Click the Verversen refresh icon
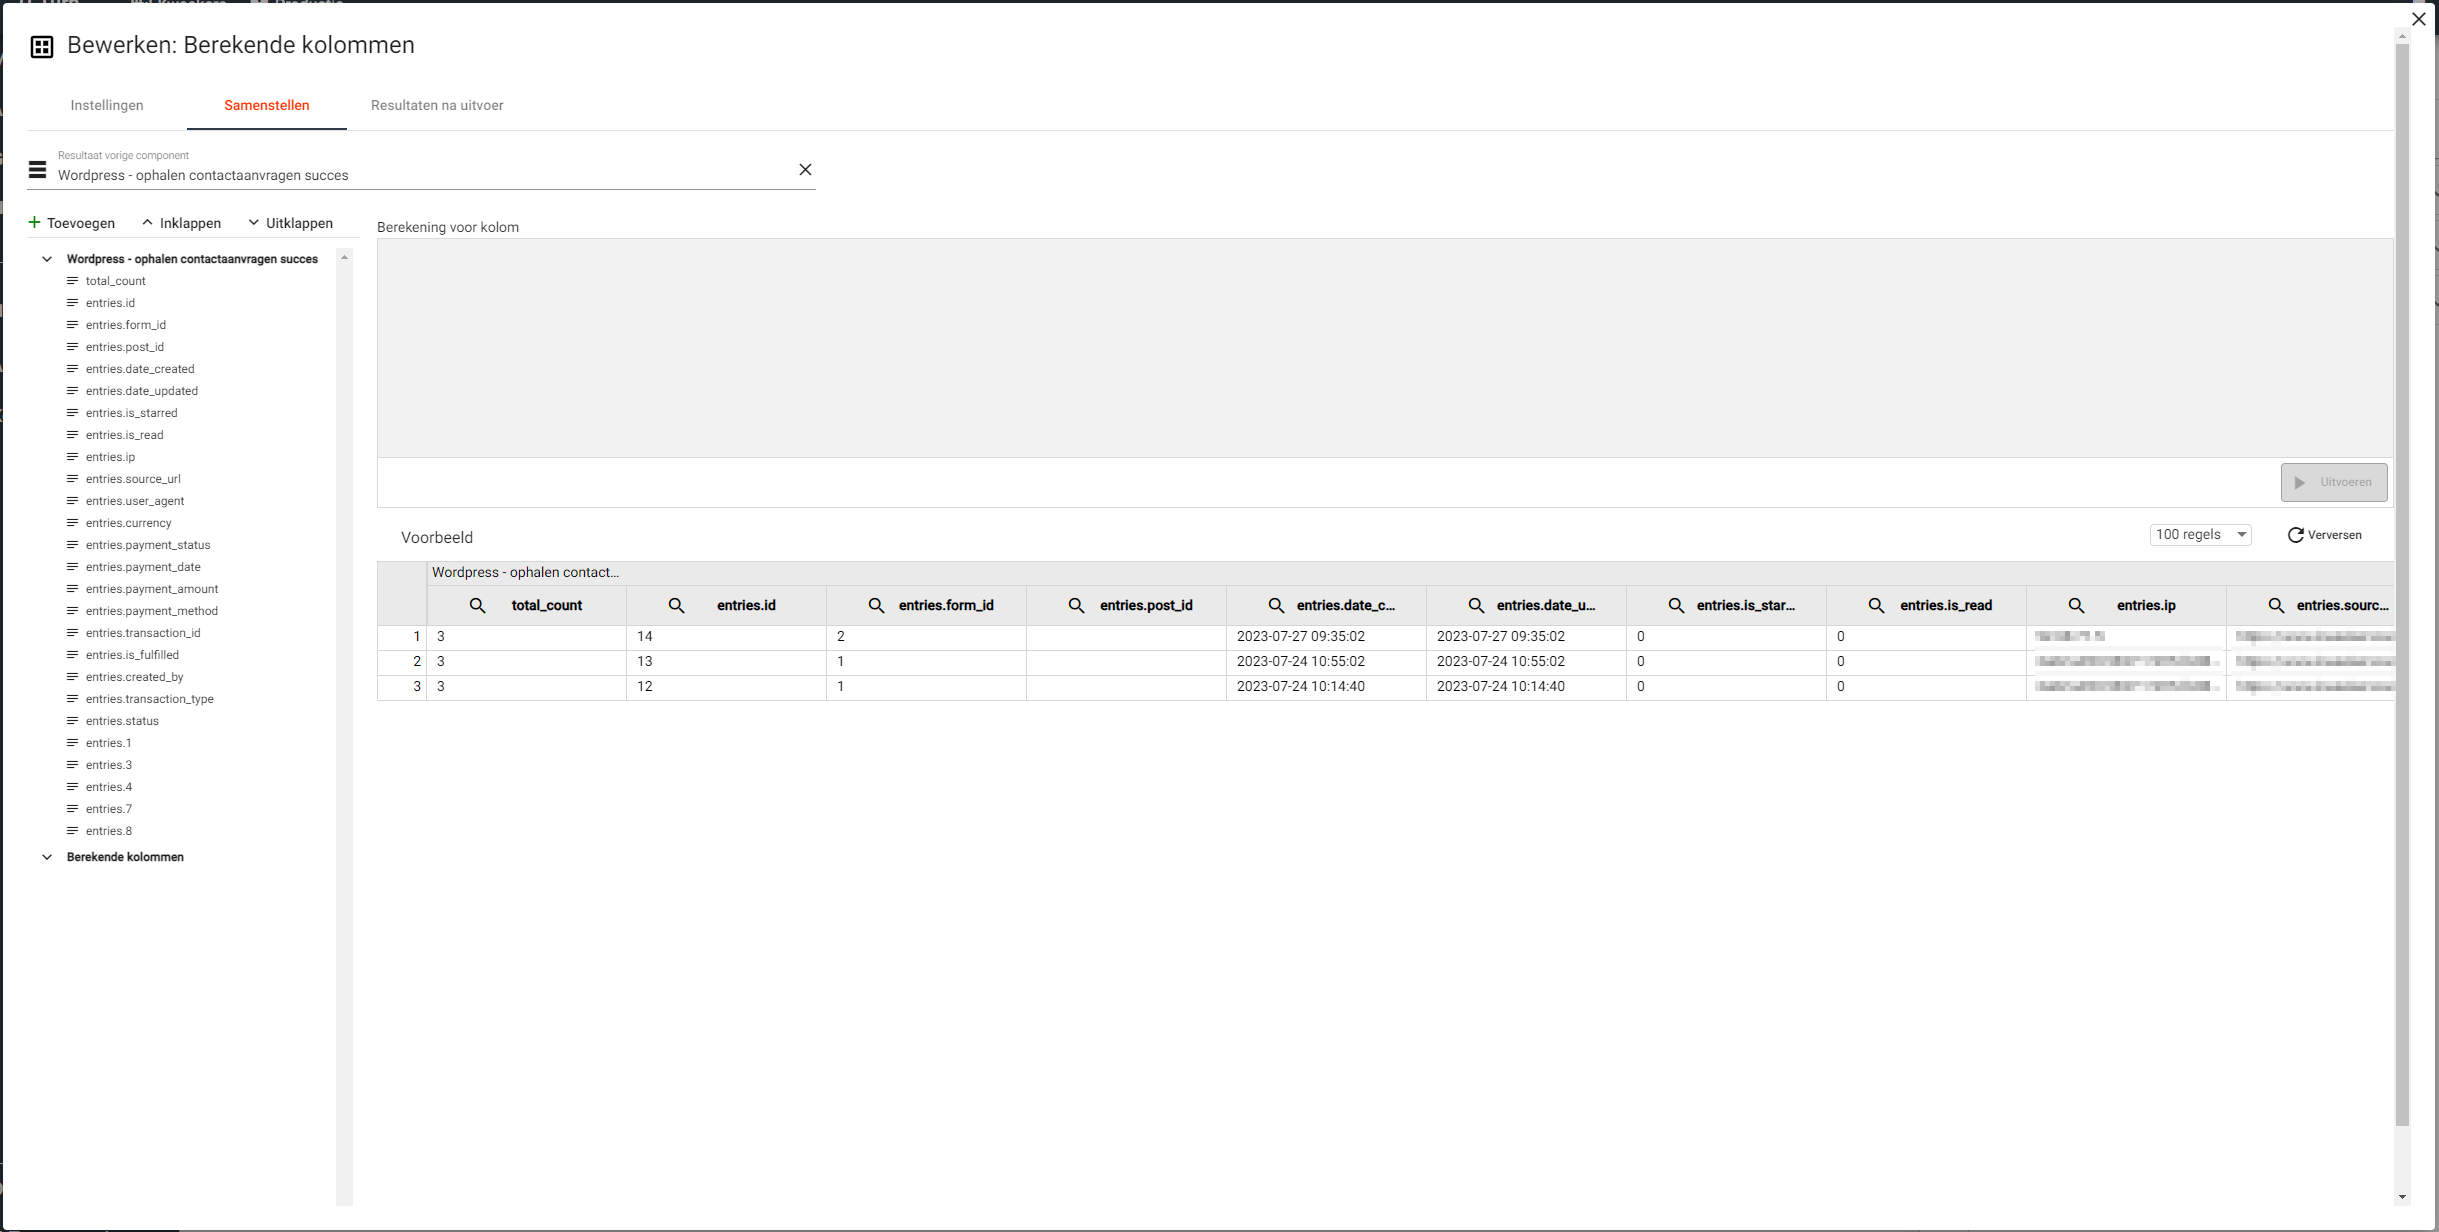This screenshot has width=2439, height=1232. pyautogui.click(x=2296, y=535)
